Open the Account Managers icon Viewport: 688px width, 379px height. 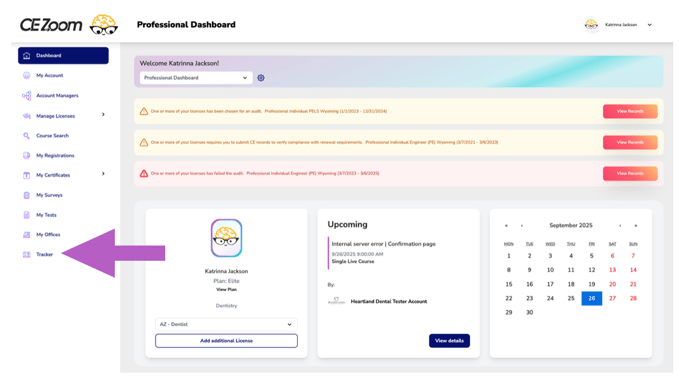(x=27, y=96)
